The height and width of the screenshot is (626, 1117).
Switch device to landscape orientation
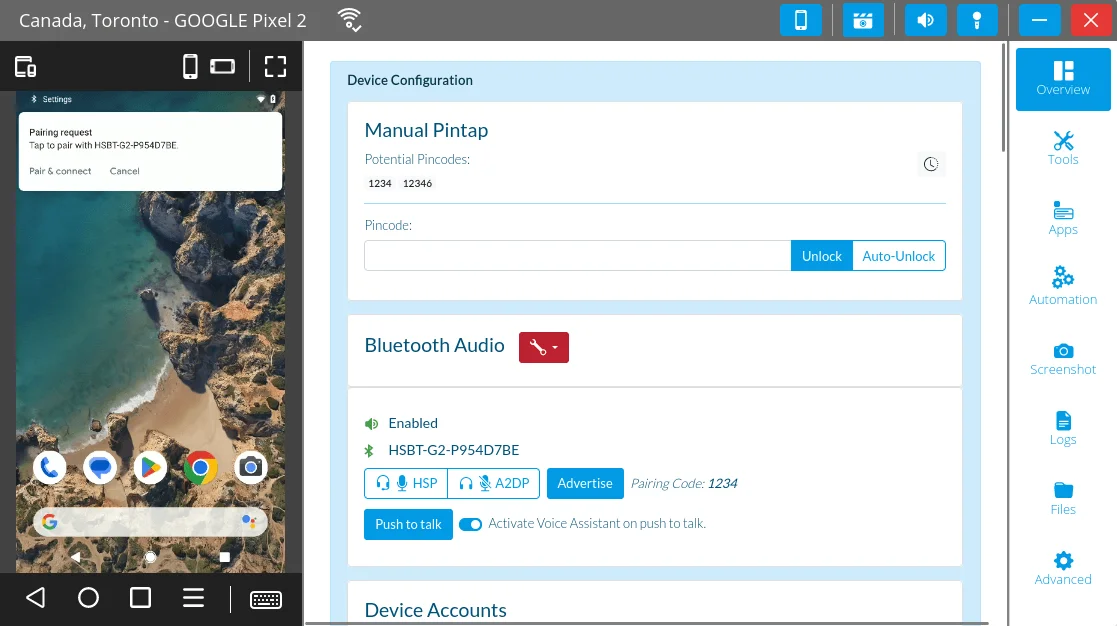222,67
